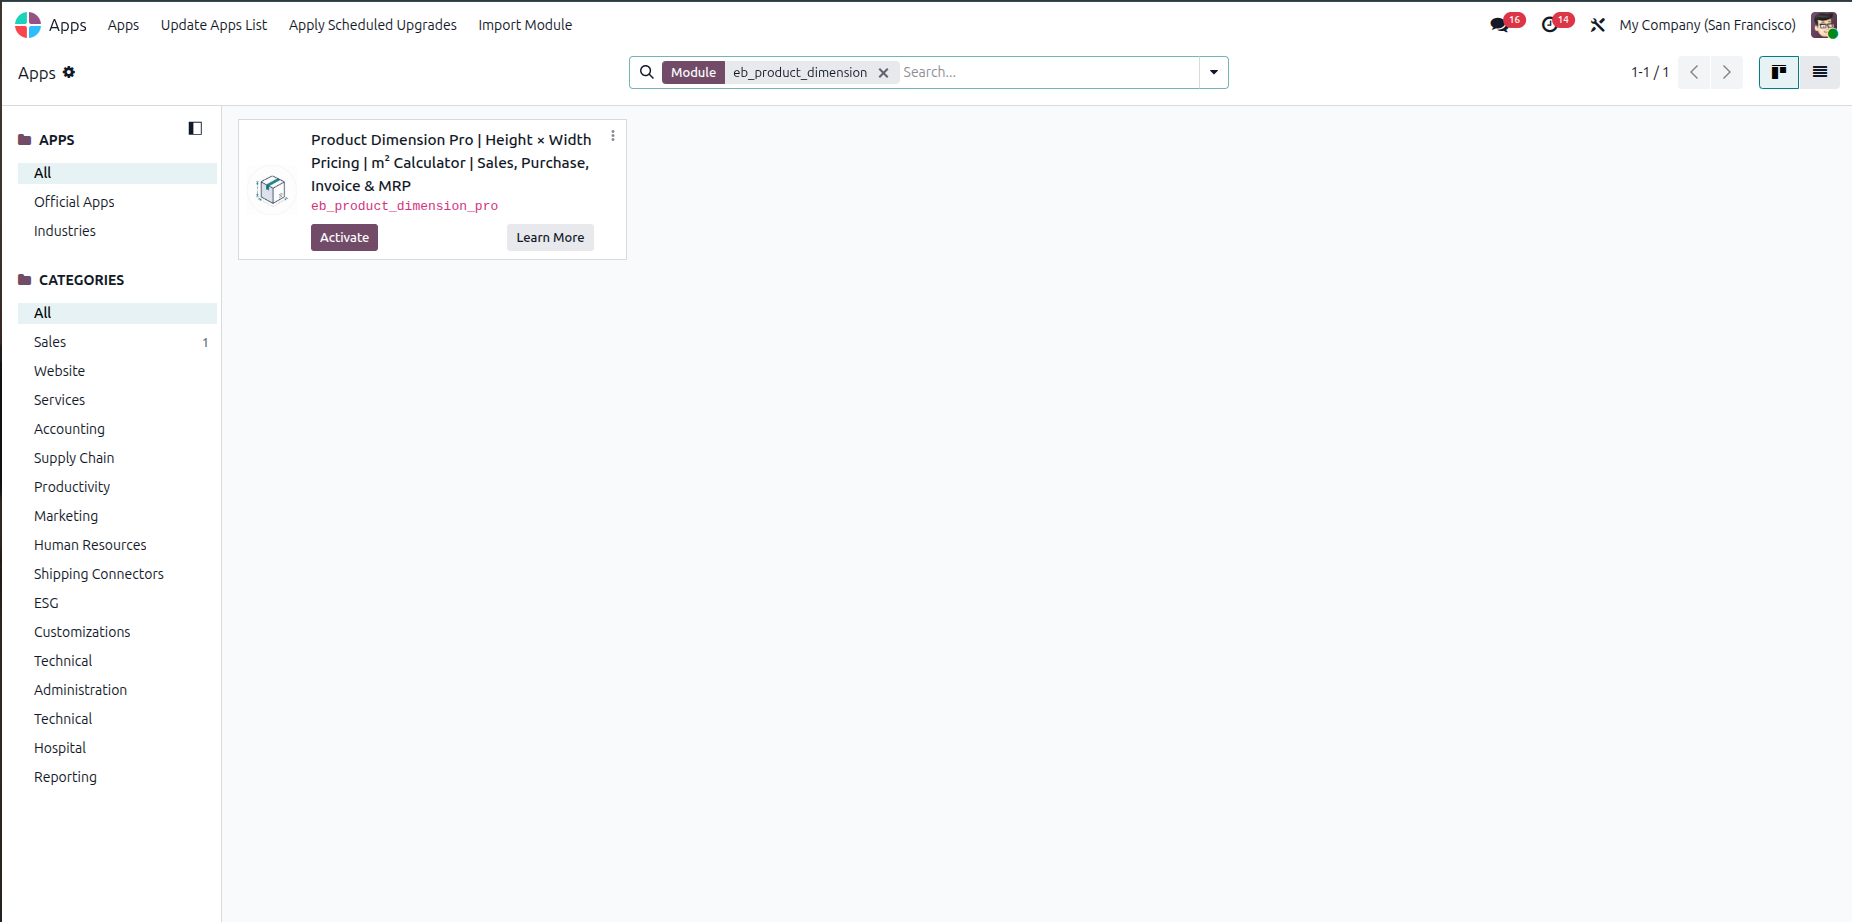Image resolution: width=1852 pixels, height=922 pixels.
Task: Click the pager 1-1 / 1 counter
Action: 1650,72
